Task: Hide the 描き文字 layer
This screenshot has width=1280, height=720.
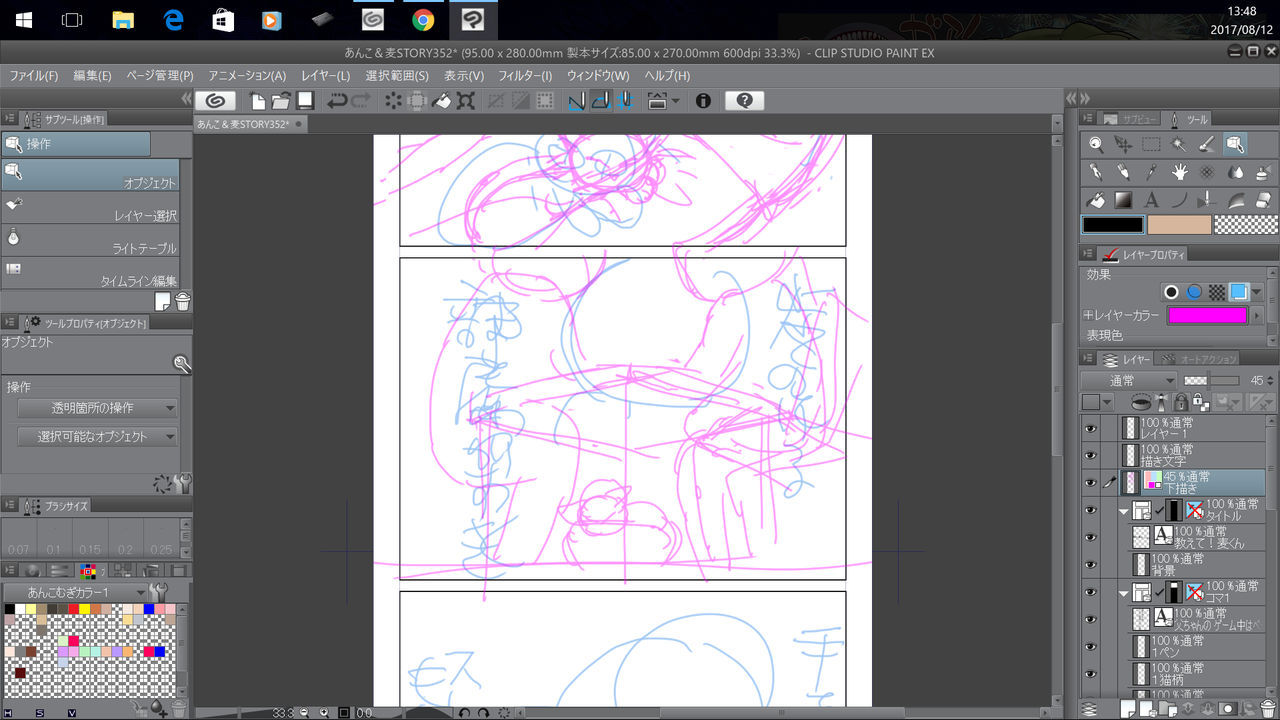Action: tap(1090, 456)
